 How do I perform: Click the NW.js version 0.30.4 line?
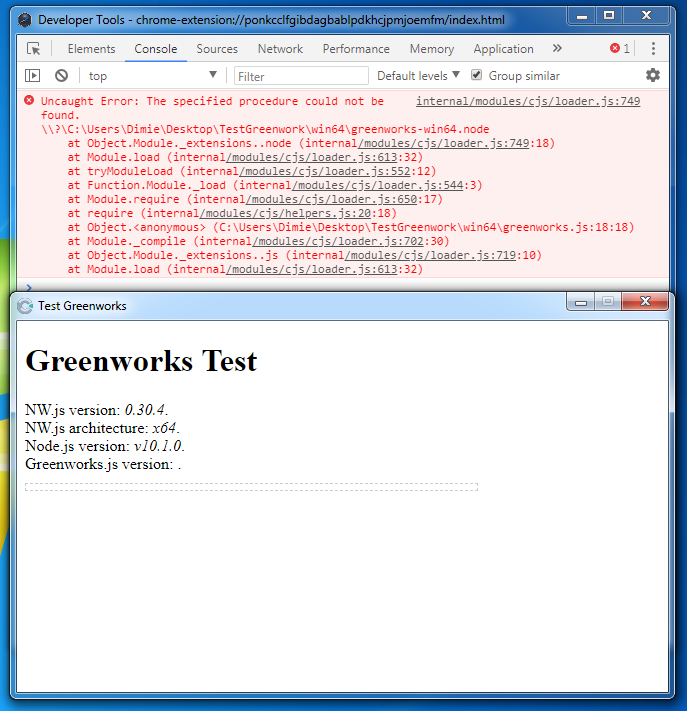pos(97,410)
